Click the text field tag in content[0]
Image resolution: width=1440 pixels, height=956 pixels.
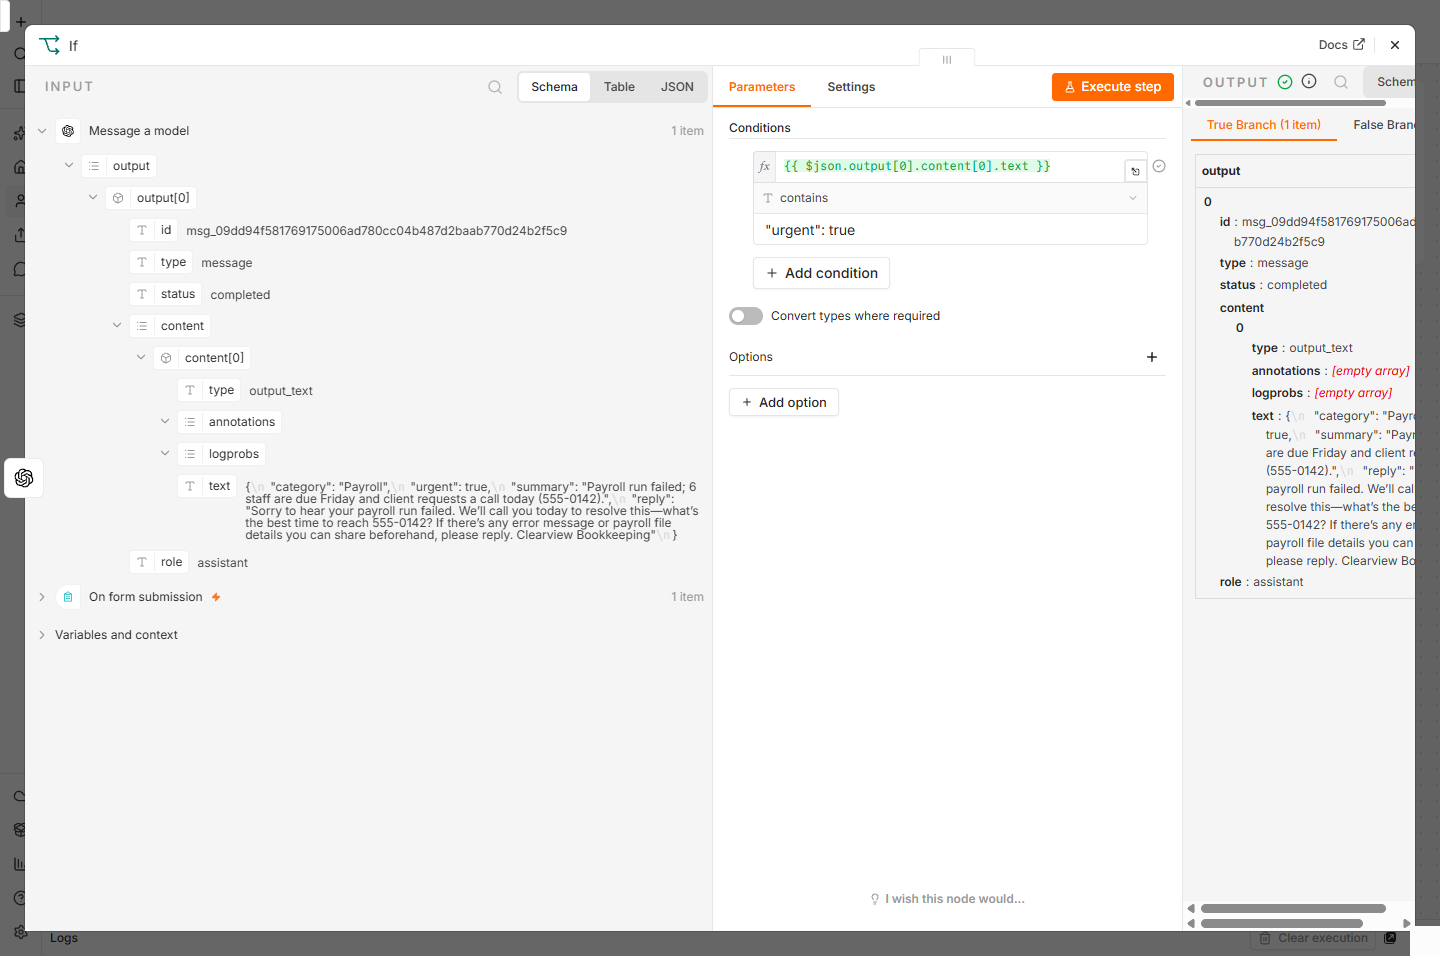tap(207, 486)
